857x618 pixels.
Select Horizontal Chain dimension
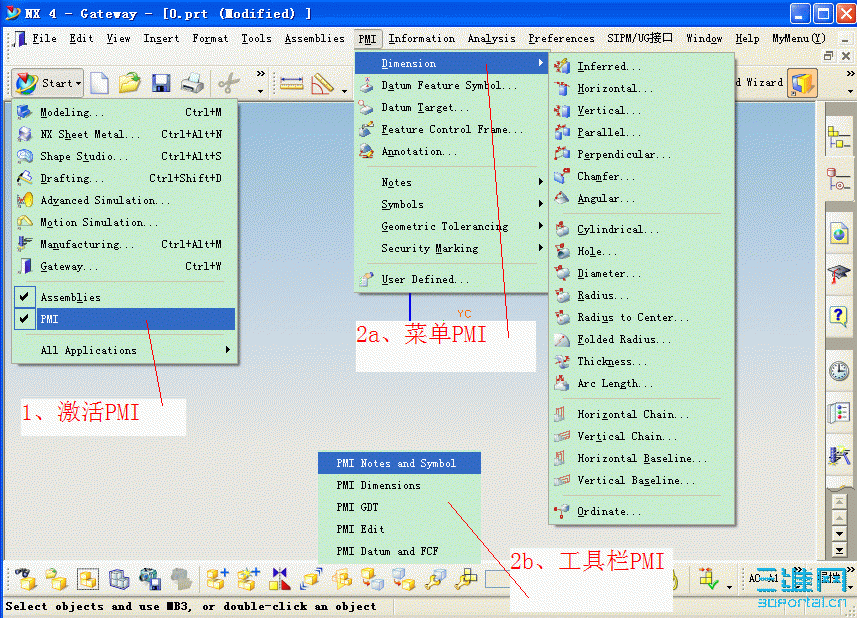[642, 414]
